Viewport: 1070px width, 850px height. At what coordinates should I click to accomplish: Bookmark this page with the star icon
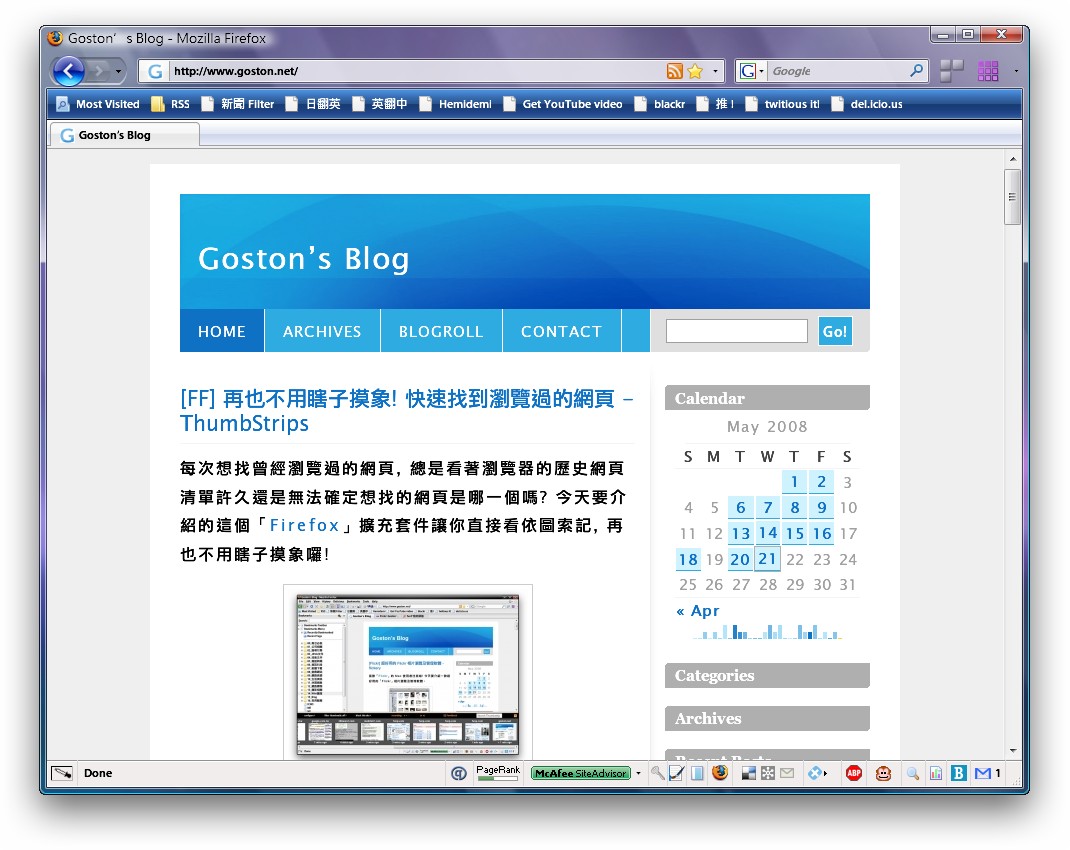[695, 71]
